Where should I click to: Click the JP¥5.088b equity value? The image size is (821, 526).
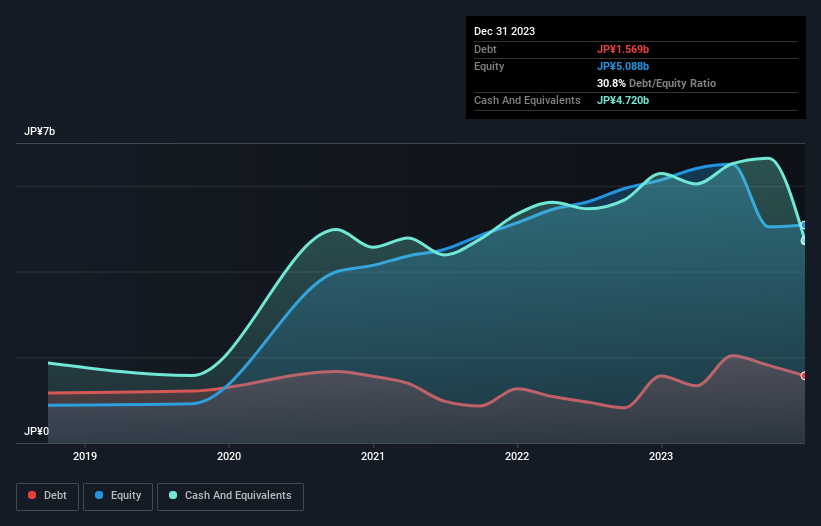pyautogui.click(x=623, y=66)
